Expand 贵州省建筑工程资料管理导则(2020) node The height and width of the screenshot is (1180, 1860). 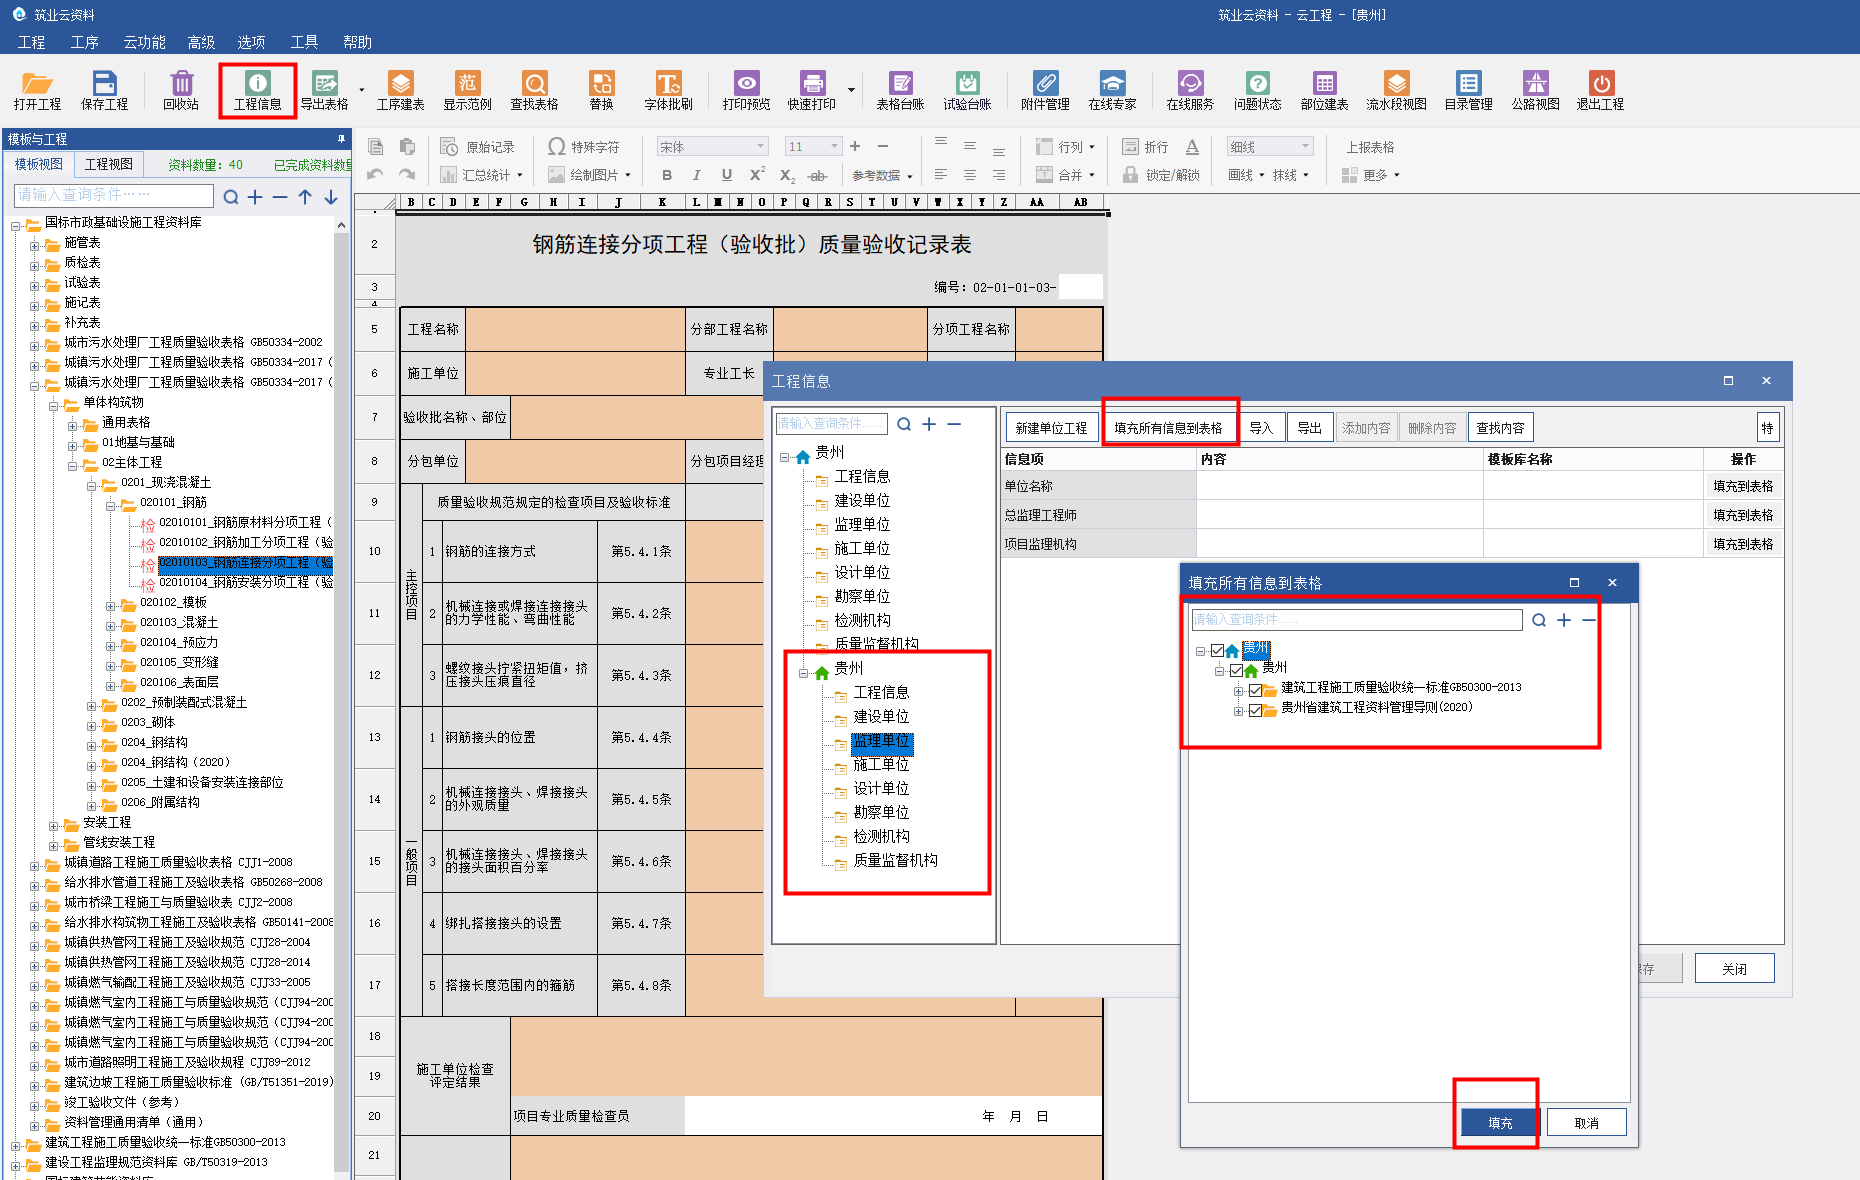point(1238,711)
